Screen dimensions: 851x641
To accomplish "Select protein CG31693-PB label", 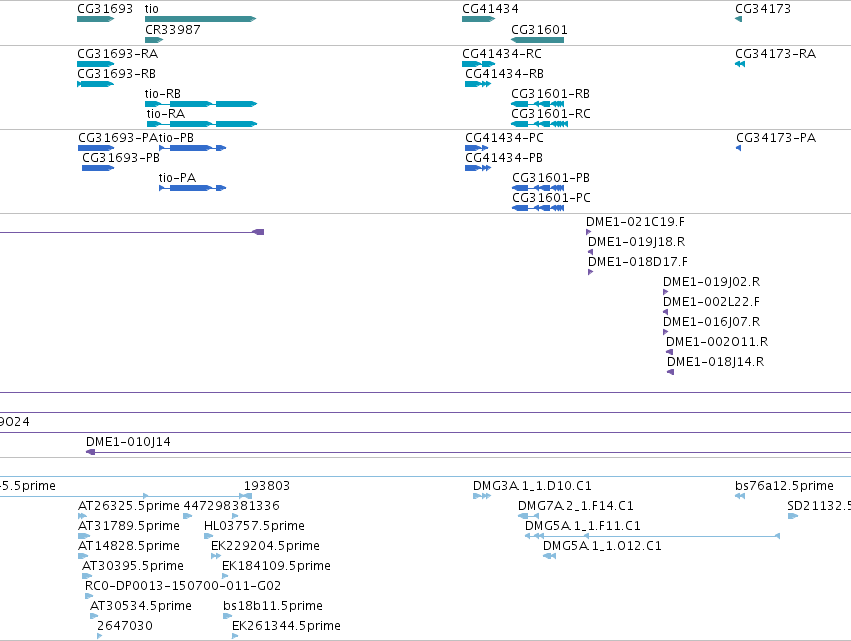I will [121, 158].
